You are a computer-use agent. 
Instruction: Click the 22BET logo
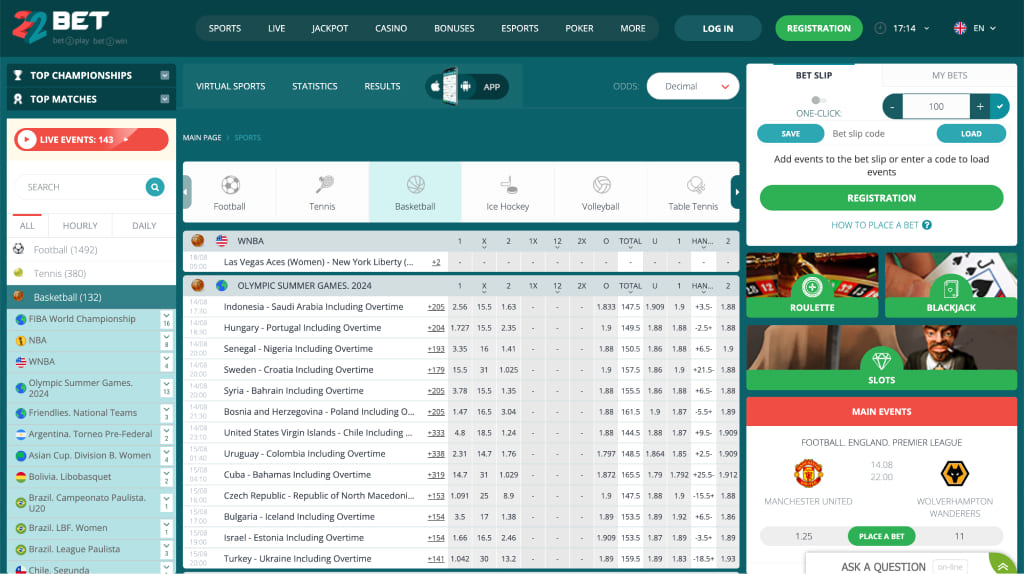69,27
